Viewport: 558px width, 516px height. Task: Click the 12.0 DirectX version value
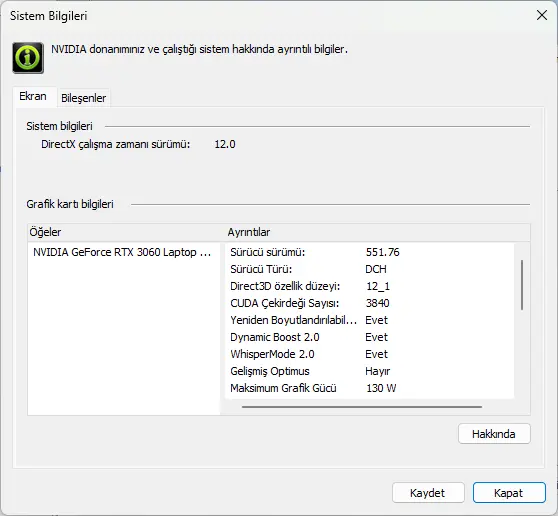pos(225,144)
